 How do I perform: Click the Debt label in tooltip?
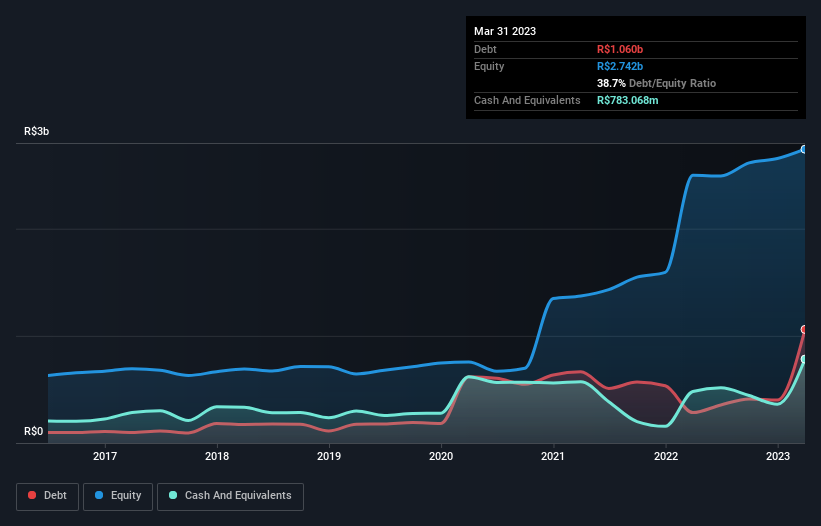click(485, 49)
